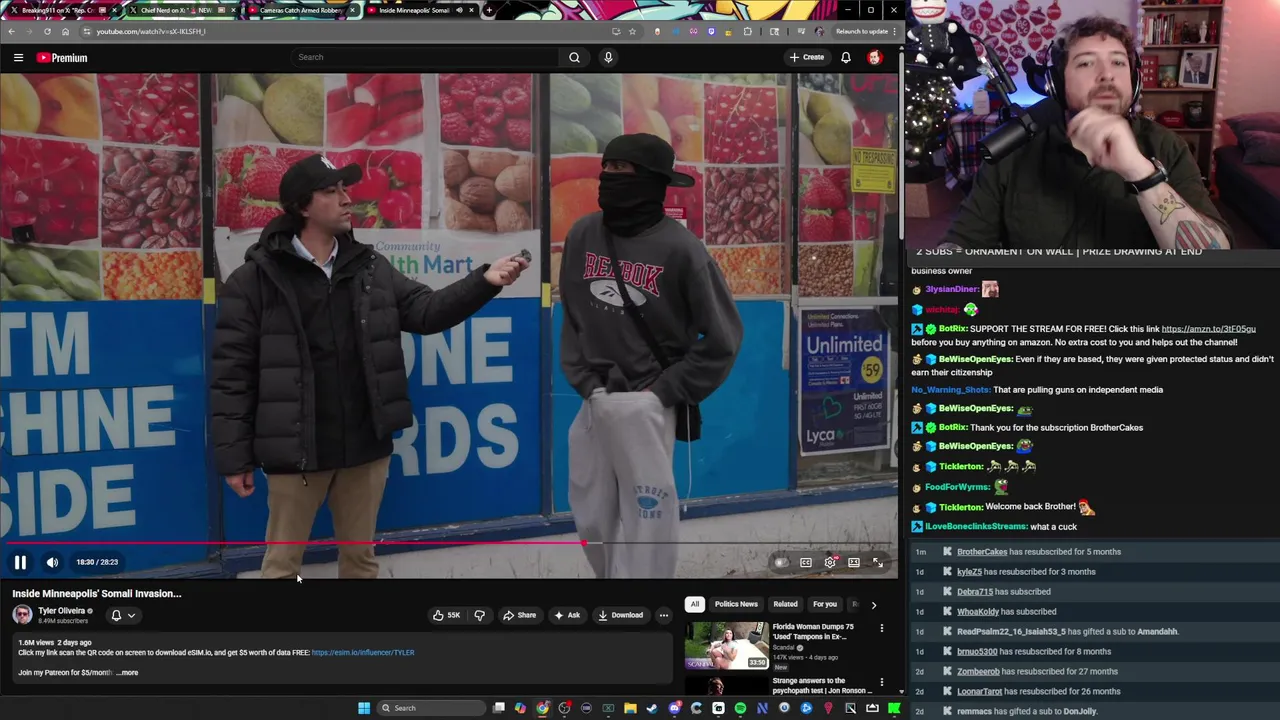This screenshot has height=720, width=1280.
Task: Download the video
Action: [621, 615]
